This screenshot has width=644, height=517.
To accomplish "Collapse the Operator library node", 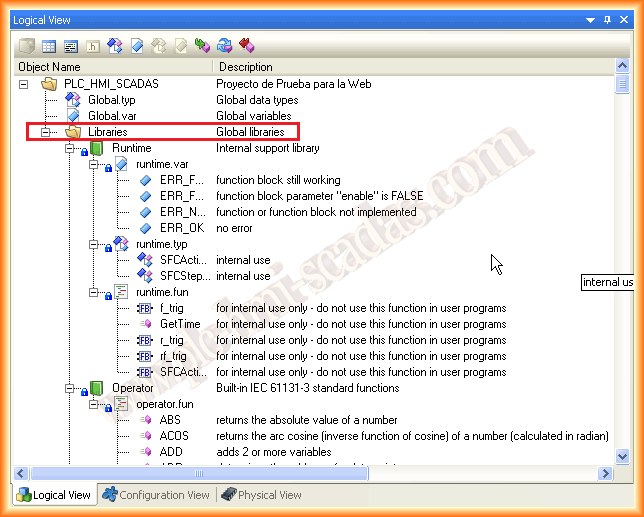I will pyautogui.click(x=70, y=388).
